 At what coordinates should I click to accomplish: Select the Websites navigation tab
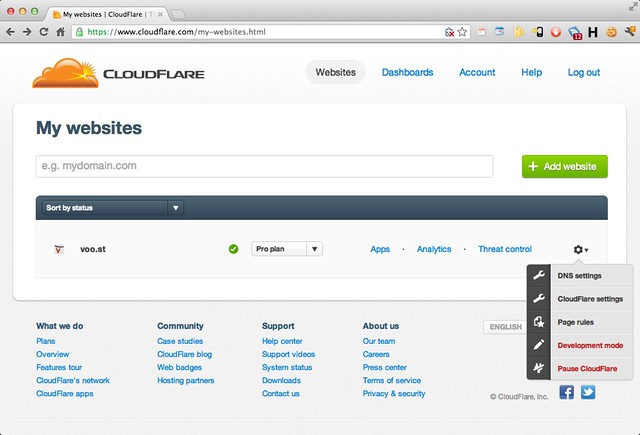336,72
